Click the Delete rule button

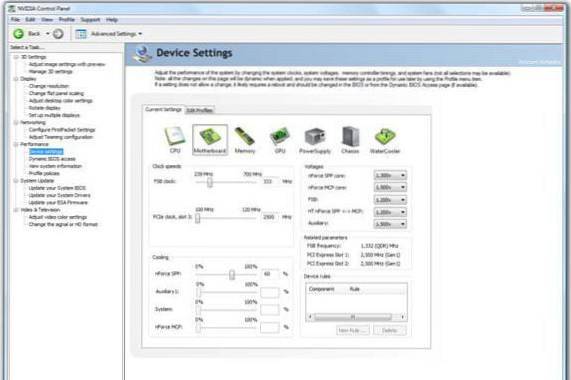390,330
